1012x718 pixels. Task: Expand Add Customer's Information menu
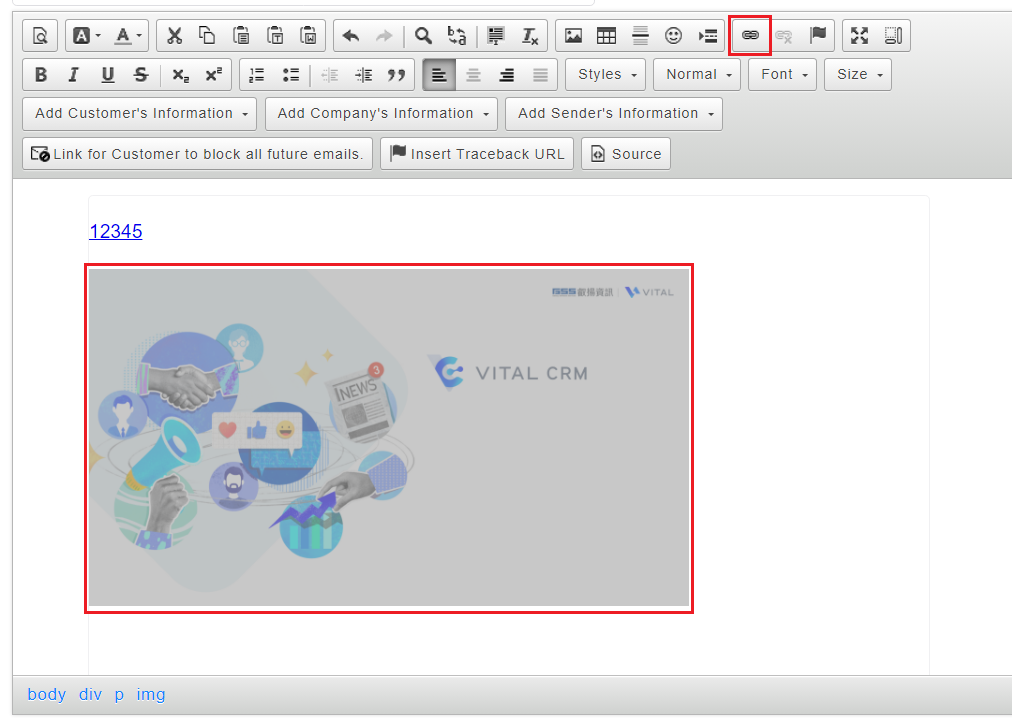[140, 114]
